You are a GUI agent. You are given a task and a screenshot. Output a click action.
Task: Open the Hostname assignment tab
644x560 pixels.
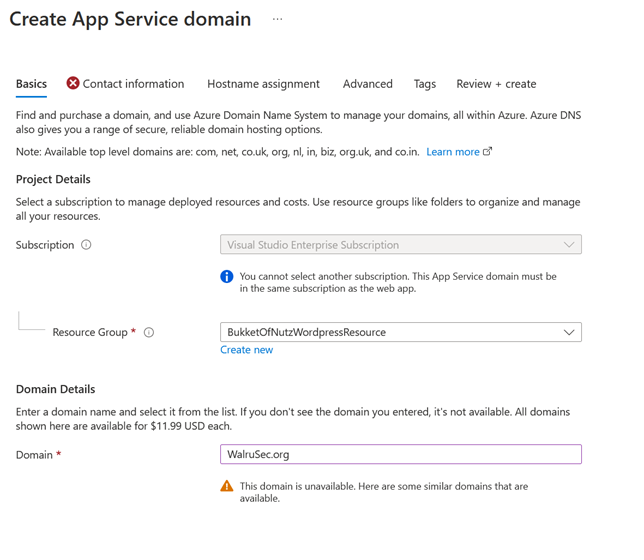(x=263, y=84)
